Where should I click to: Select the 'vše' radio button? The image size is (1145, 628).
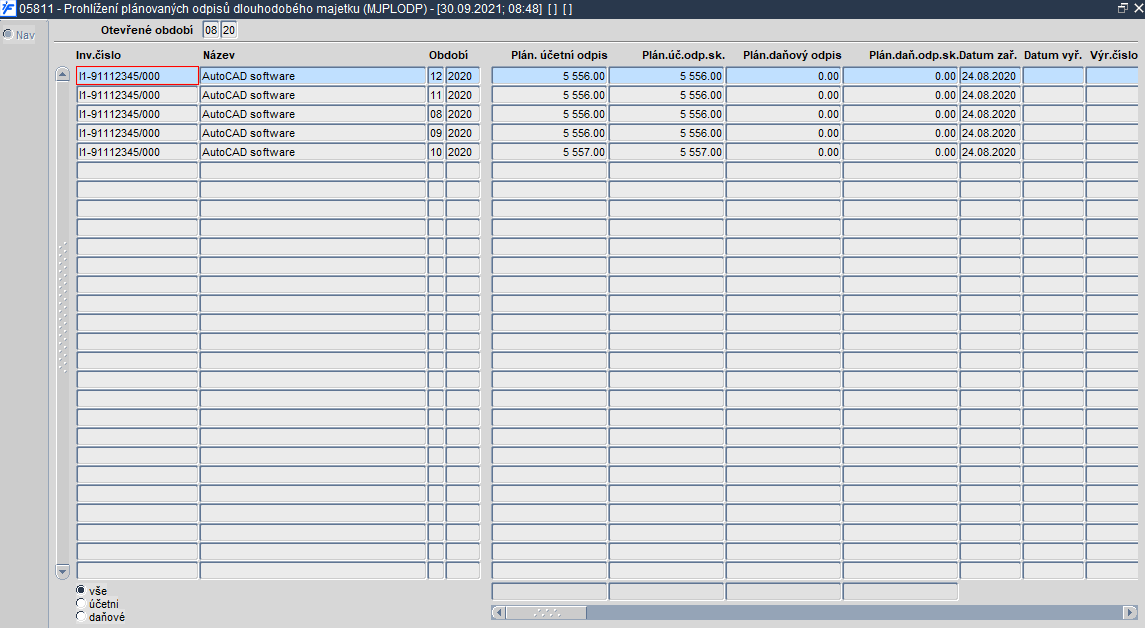[x=80, y=590]
